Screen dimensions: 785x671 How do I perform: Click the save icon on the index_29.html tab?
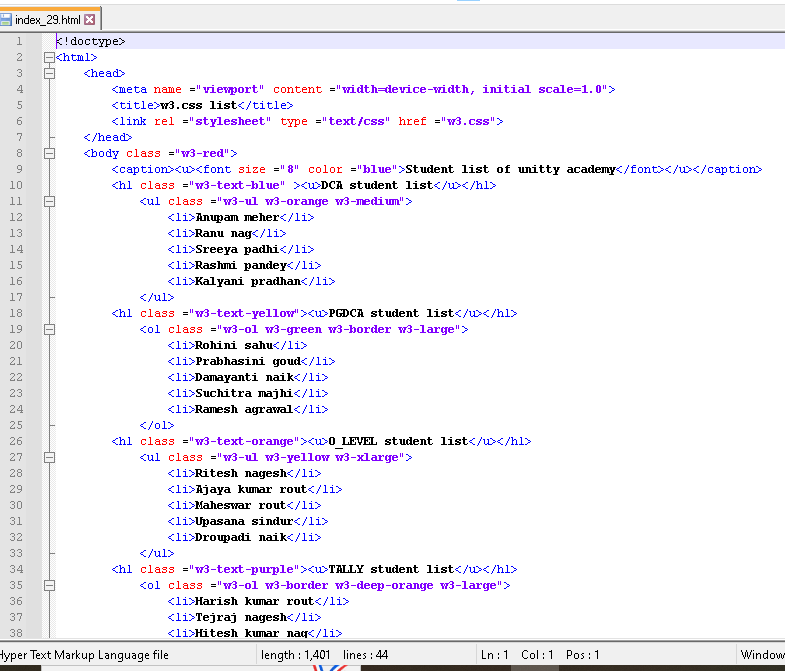[x=6, y=20]
